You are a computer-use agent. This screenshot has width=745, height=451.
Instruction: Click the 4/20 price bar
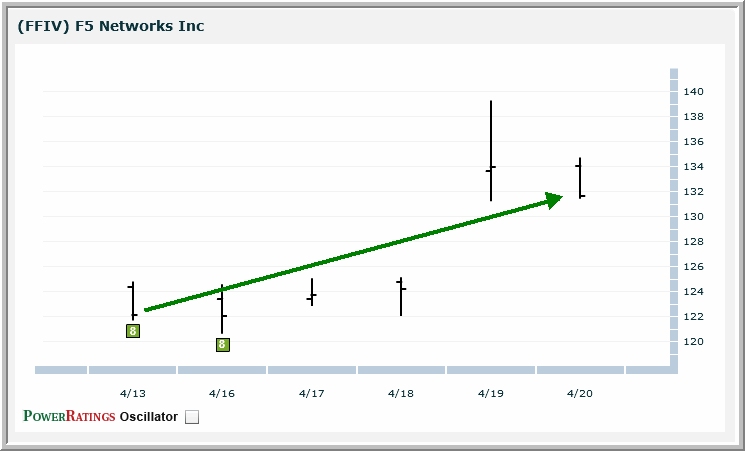click(x=580, y=177)
